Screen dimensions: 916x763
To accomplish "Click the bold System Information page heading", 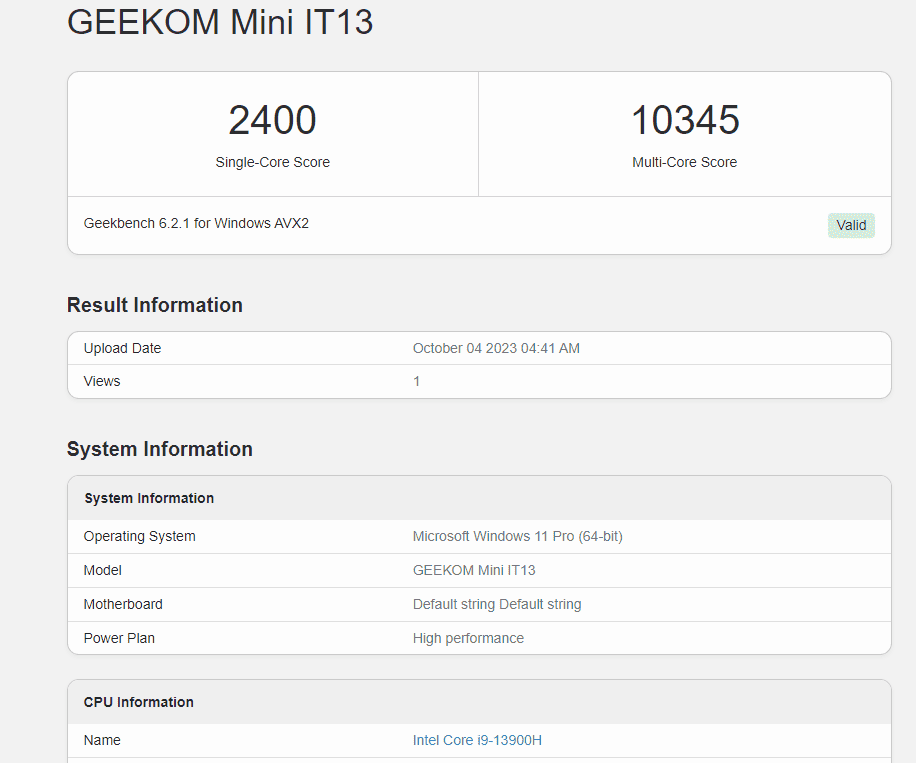I will pos(160,449).
